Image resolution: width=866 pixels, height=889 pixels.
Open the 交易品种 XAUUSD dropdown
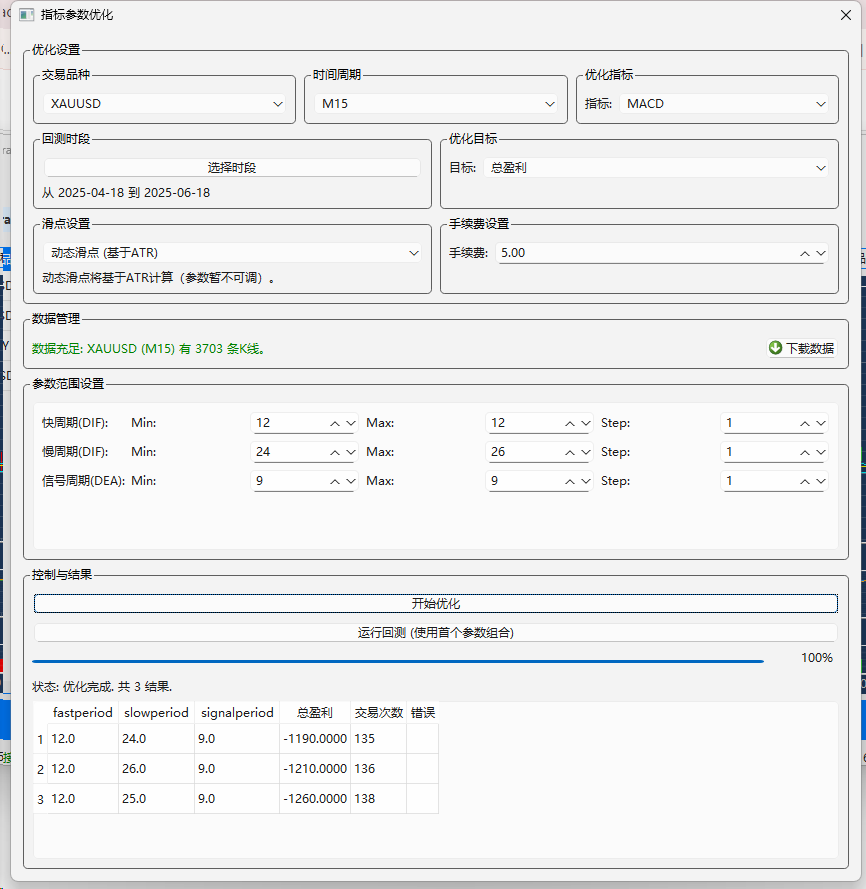164,104
